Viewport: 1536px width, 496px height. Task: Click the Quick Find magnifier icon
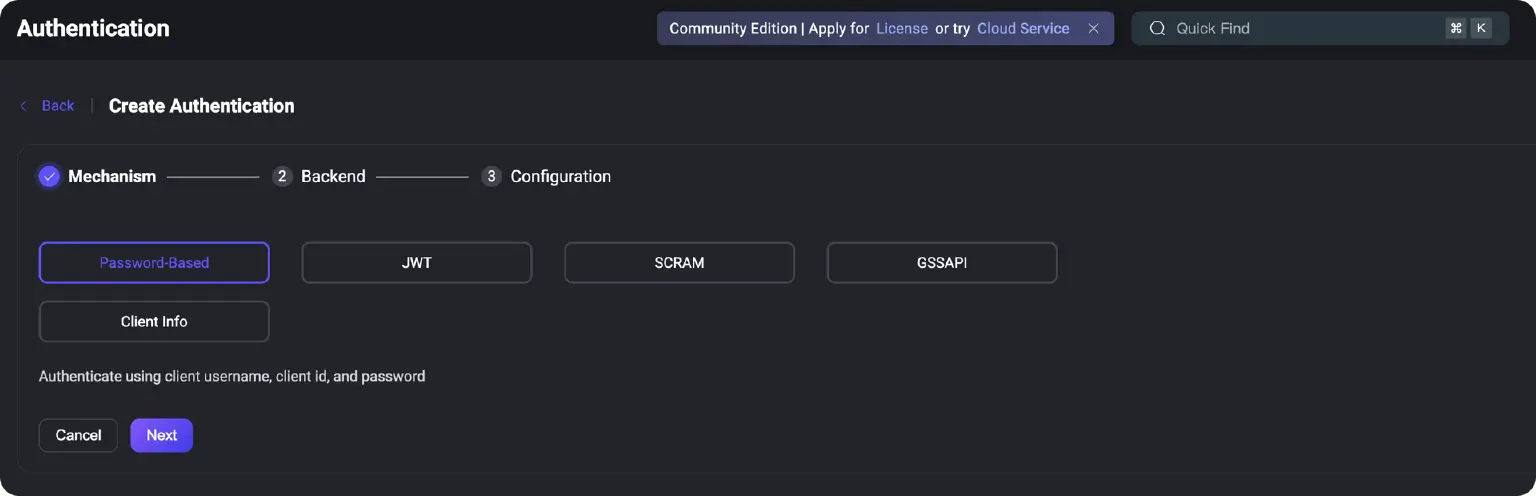(x=1157, y=29)
